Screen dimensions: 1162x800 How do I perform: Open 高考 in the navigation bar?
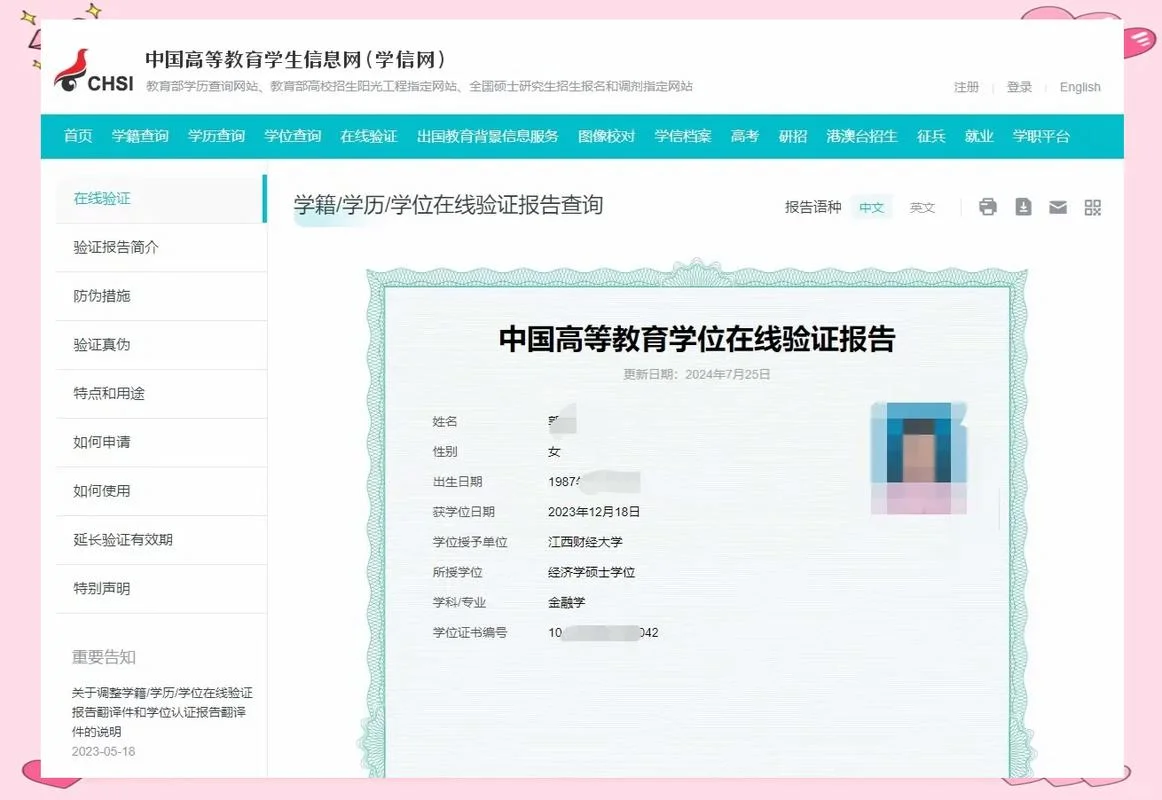(x=745, y=136)
